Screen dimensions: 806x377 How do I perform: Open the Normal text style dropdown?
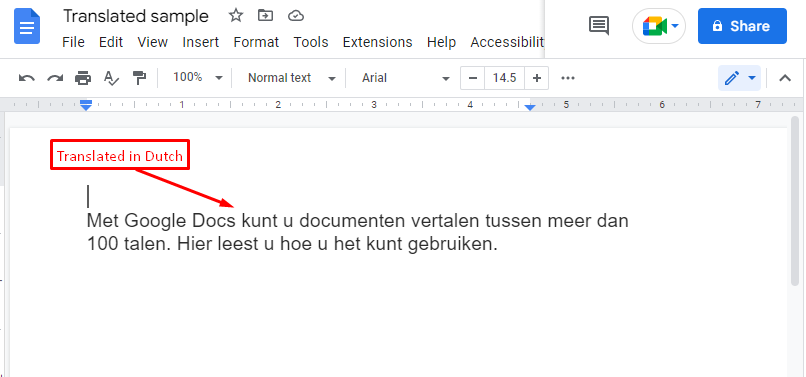point(291,78)
